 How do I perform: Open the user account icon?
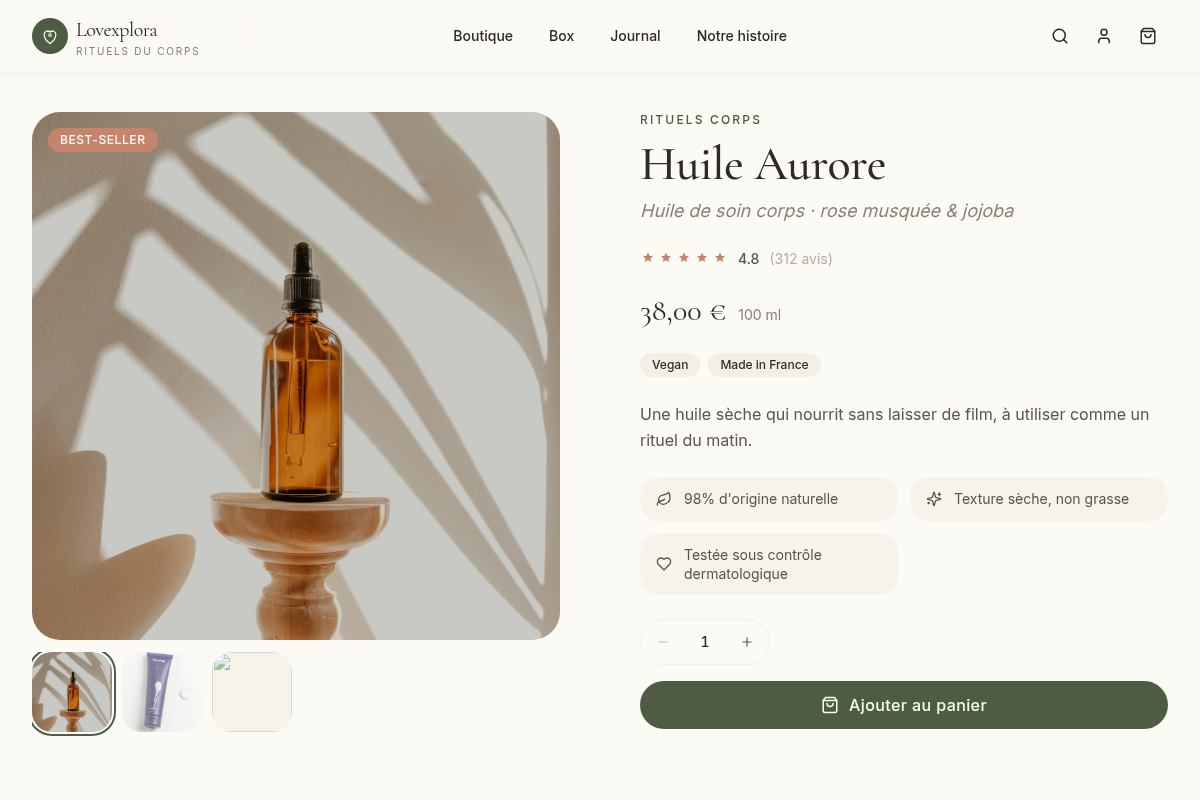1104,36
